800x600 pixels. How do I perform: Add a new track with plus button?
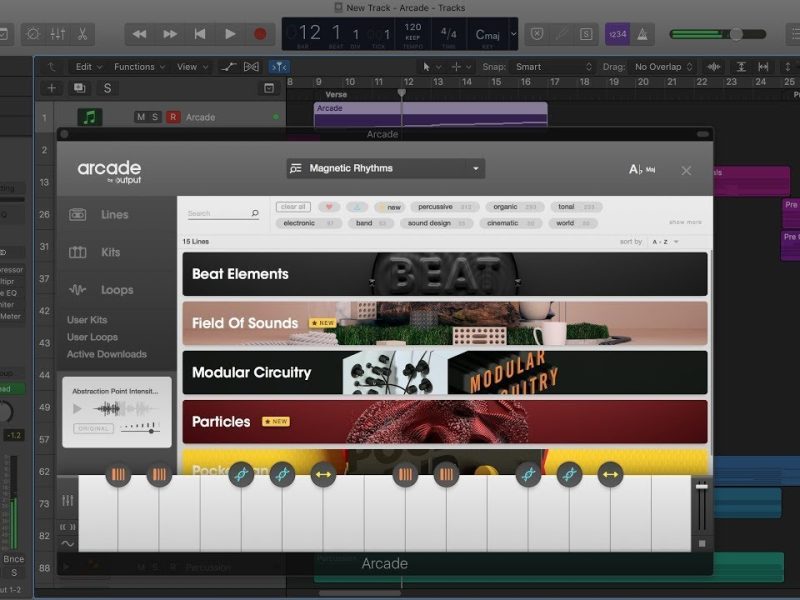click(52, 88)
